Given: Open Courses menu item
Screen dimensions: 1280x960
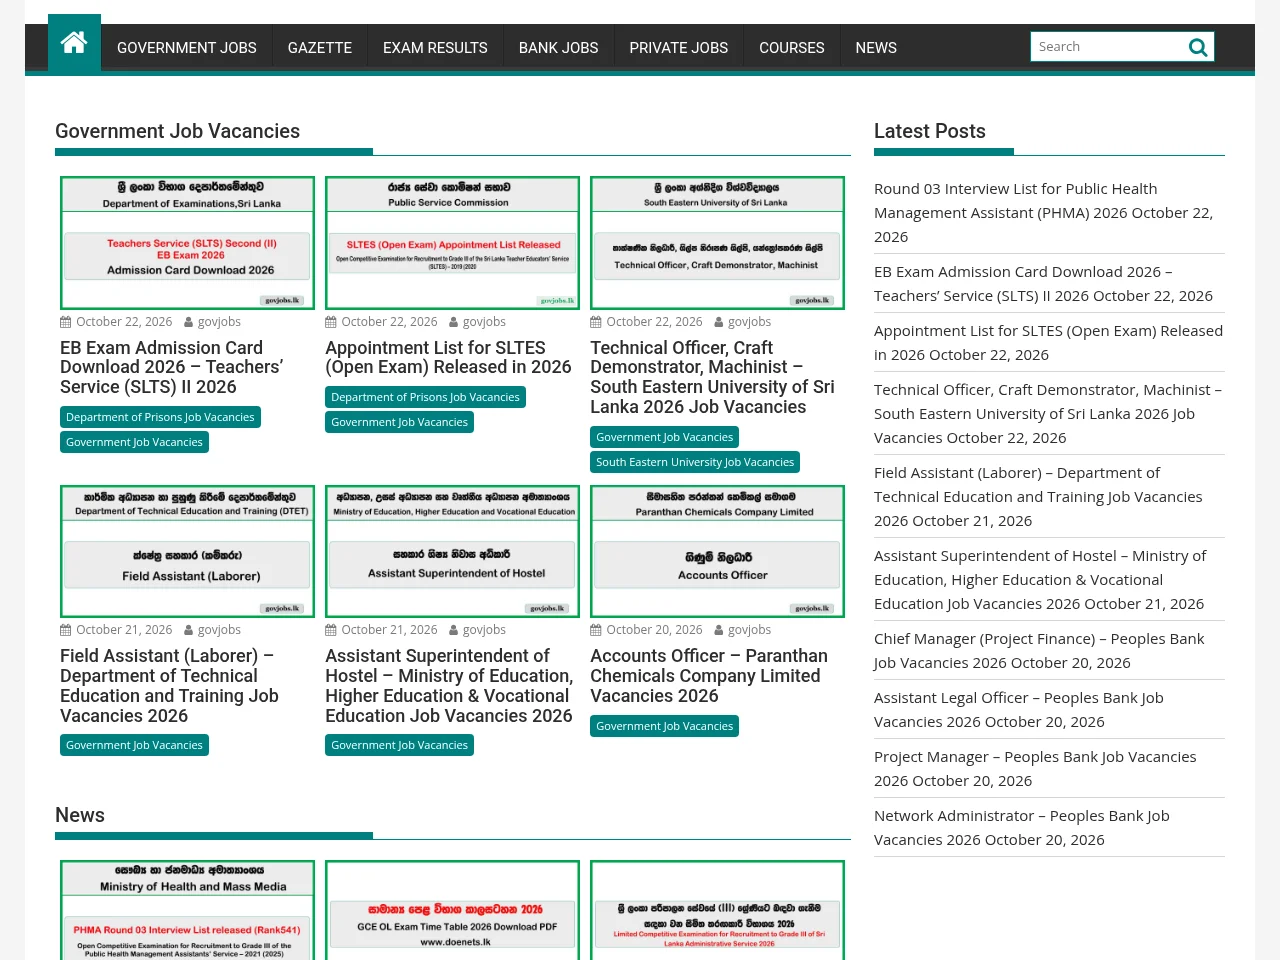Looking at the screenshot, I should pos(792,48).
